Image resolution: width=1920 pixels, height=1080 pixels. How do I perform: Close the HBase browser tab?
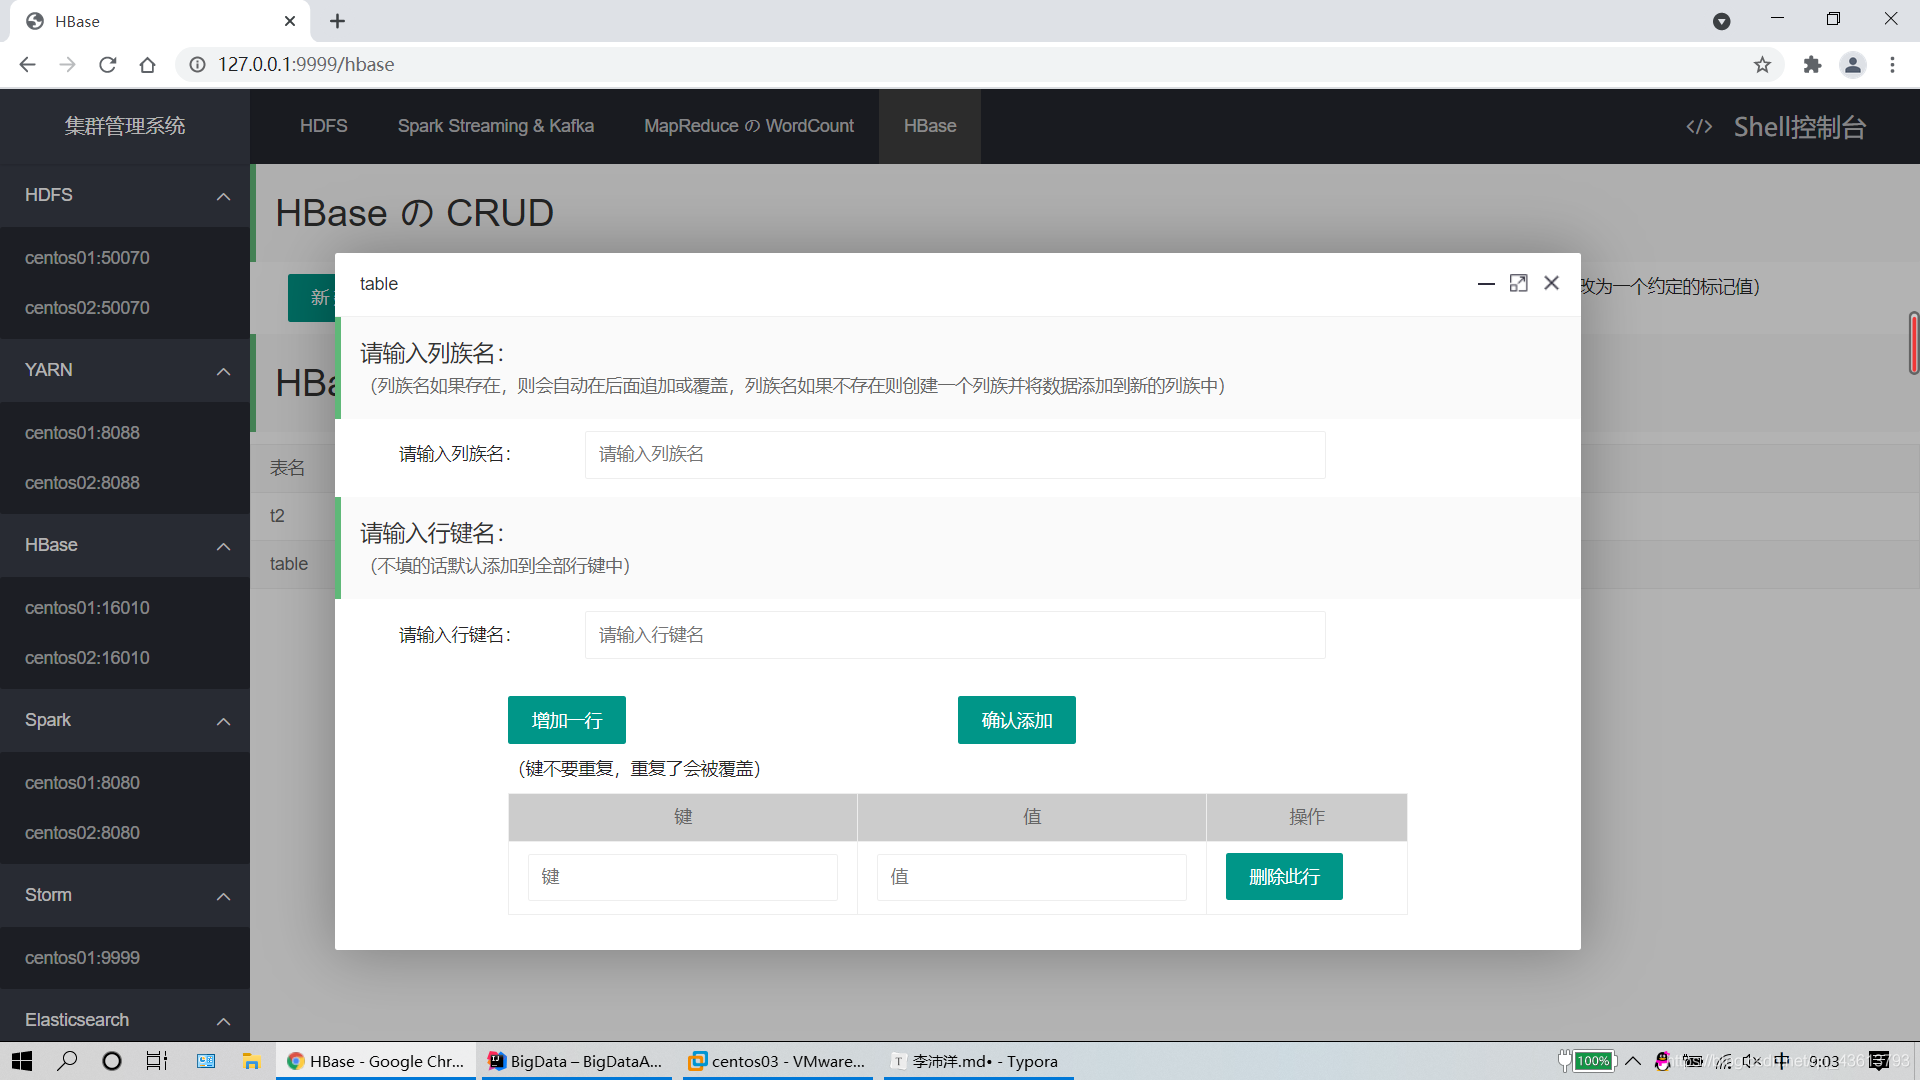click(x=290, y=21)
